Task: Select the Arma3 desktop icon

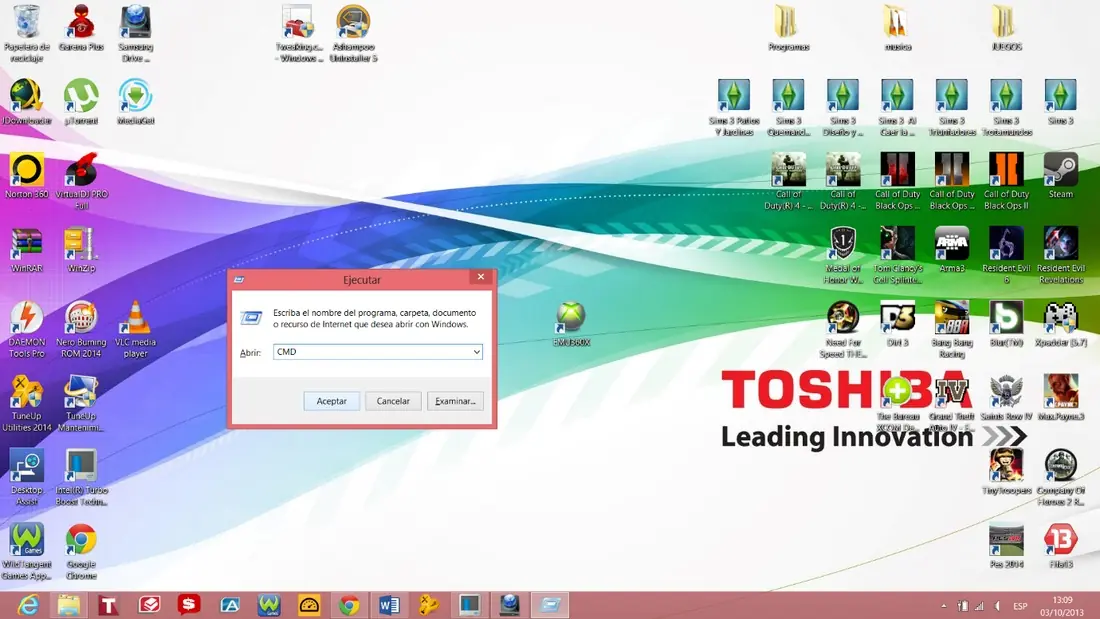Action: (952, 250)
